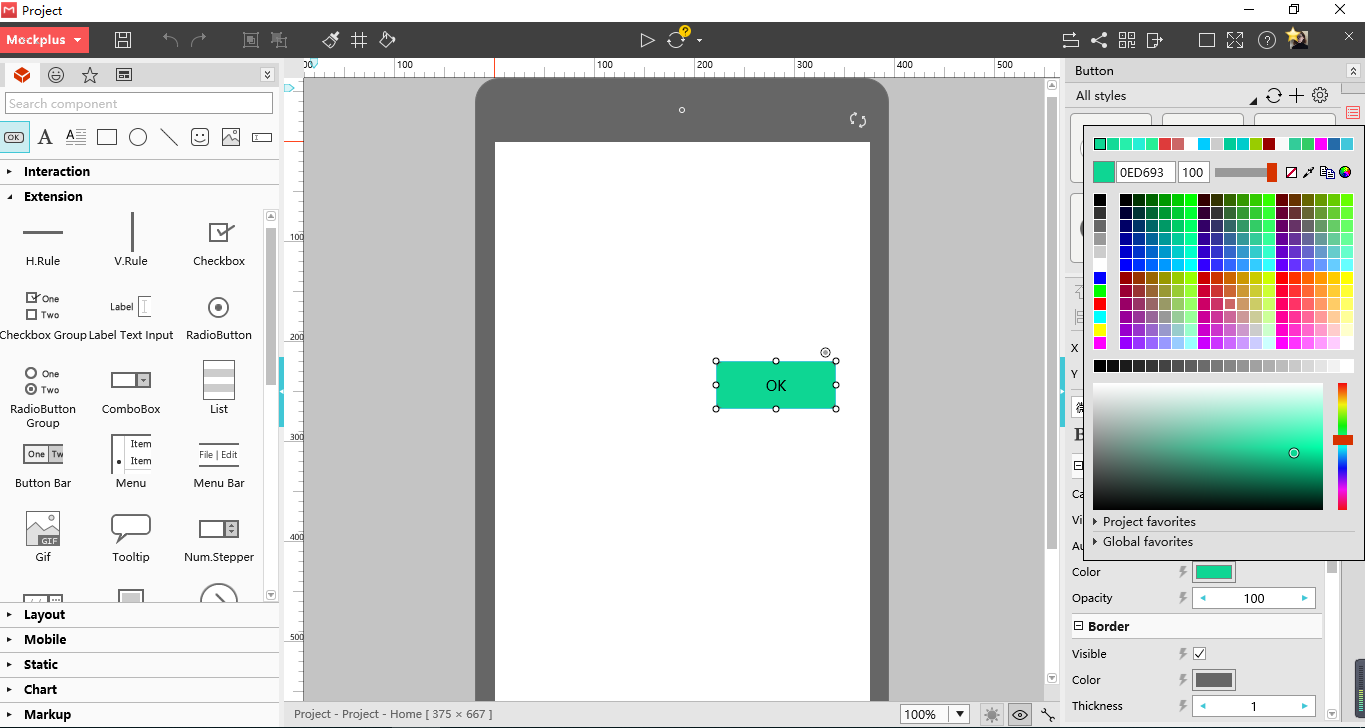Toggle the Border Visible checkbox
Screen dimensions: 1365x728
click(1200, 654)
